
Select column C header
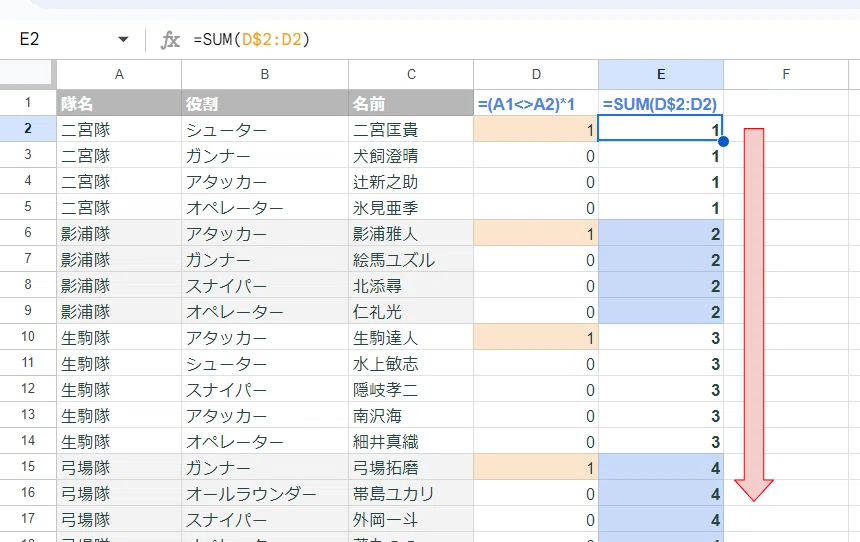(x=411, y=75)
